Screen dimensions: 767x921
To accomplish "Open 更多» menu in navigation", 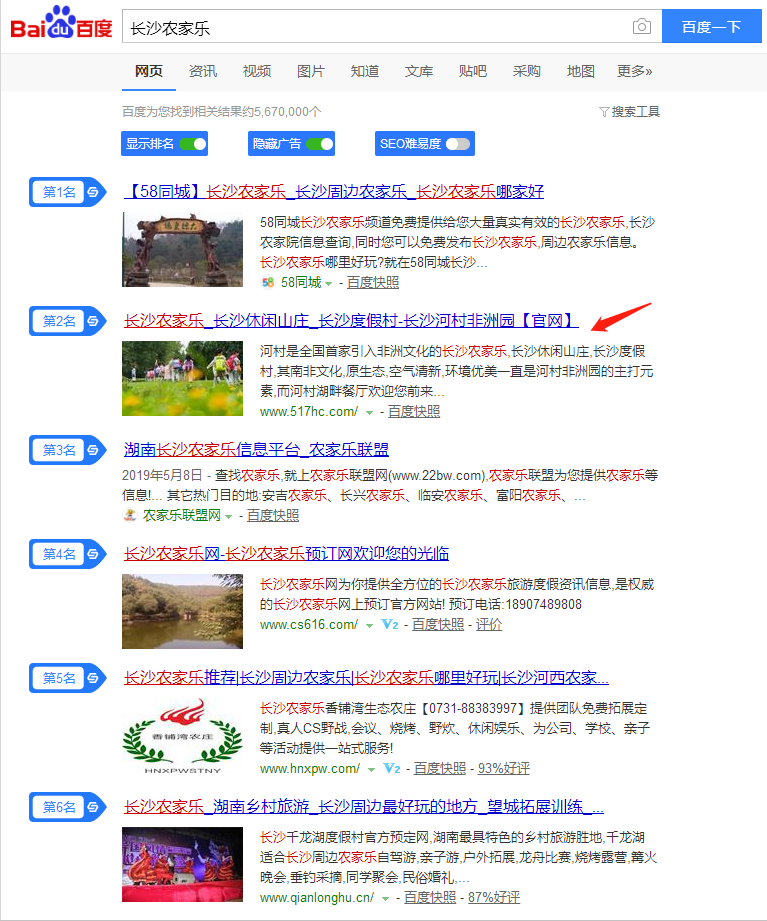I will tap(634, 72).
